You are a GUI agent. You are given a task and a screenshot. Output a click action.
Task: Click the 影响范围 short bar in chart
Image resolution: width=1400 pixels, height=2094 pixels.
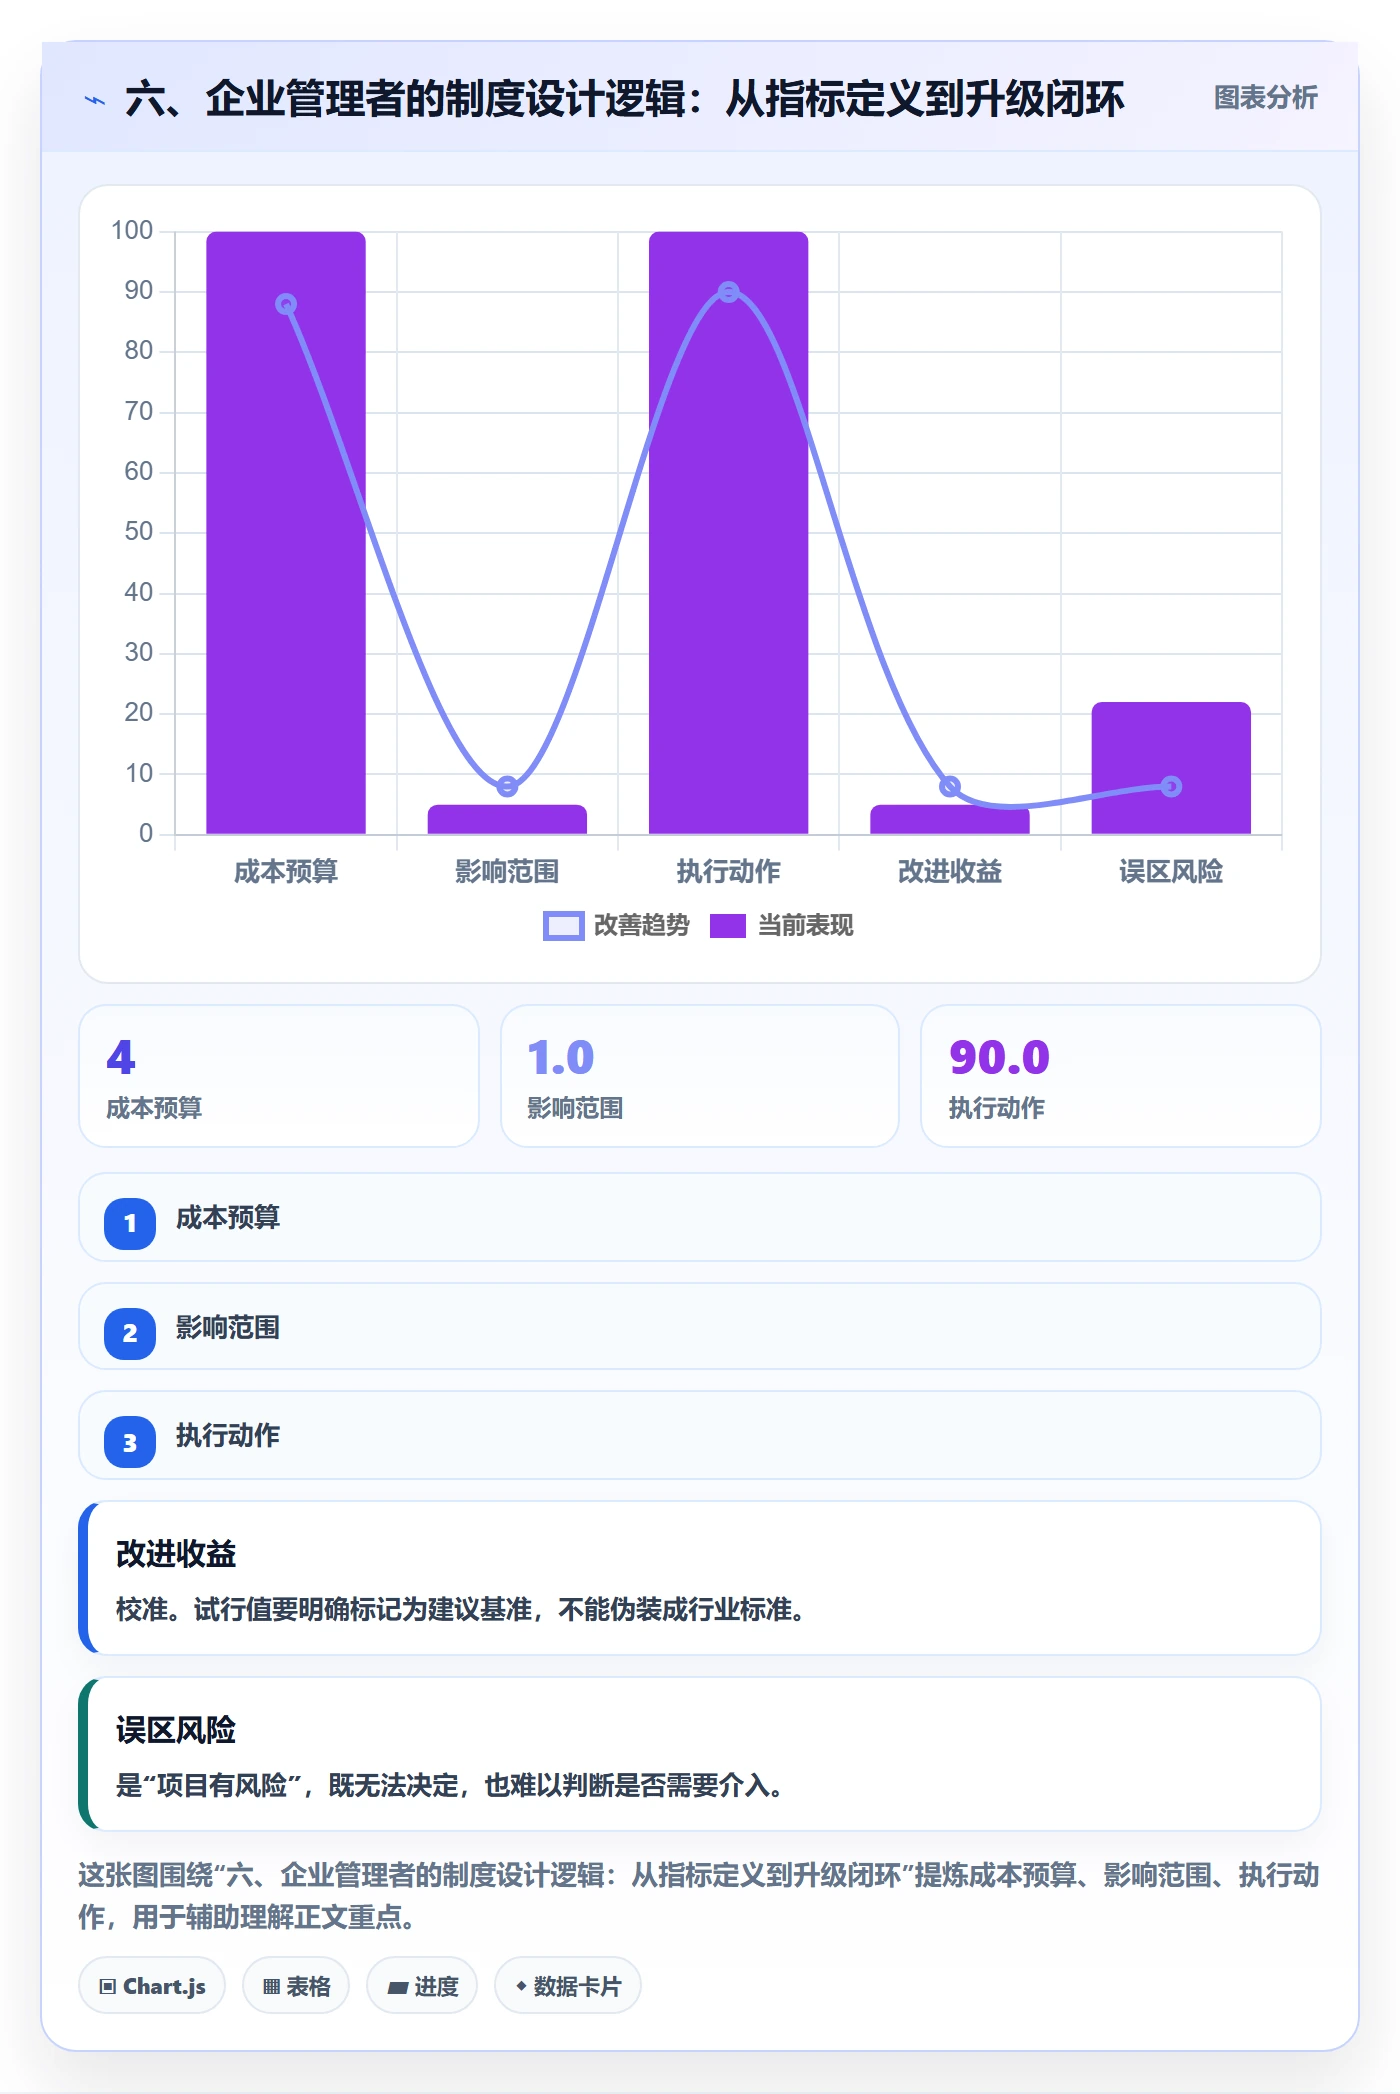(507, 820)
